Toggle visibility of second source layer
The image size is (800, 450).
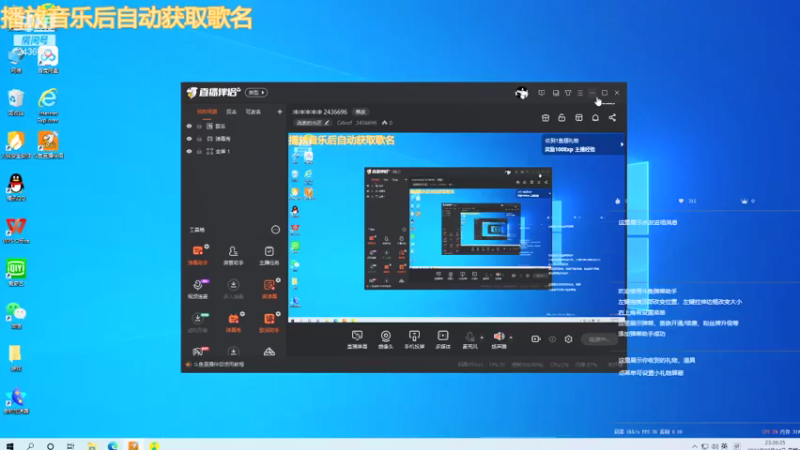pos(189,139)
